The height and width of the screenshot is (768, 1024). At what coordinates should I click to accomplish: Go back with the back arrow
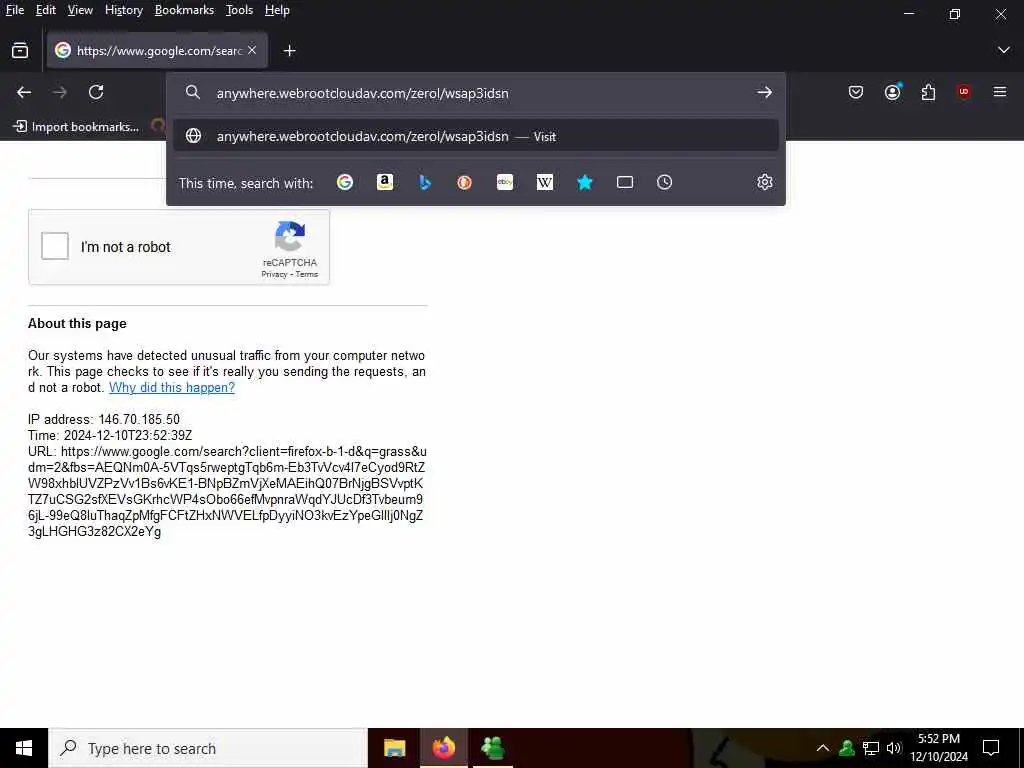[24, 93]
